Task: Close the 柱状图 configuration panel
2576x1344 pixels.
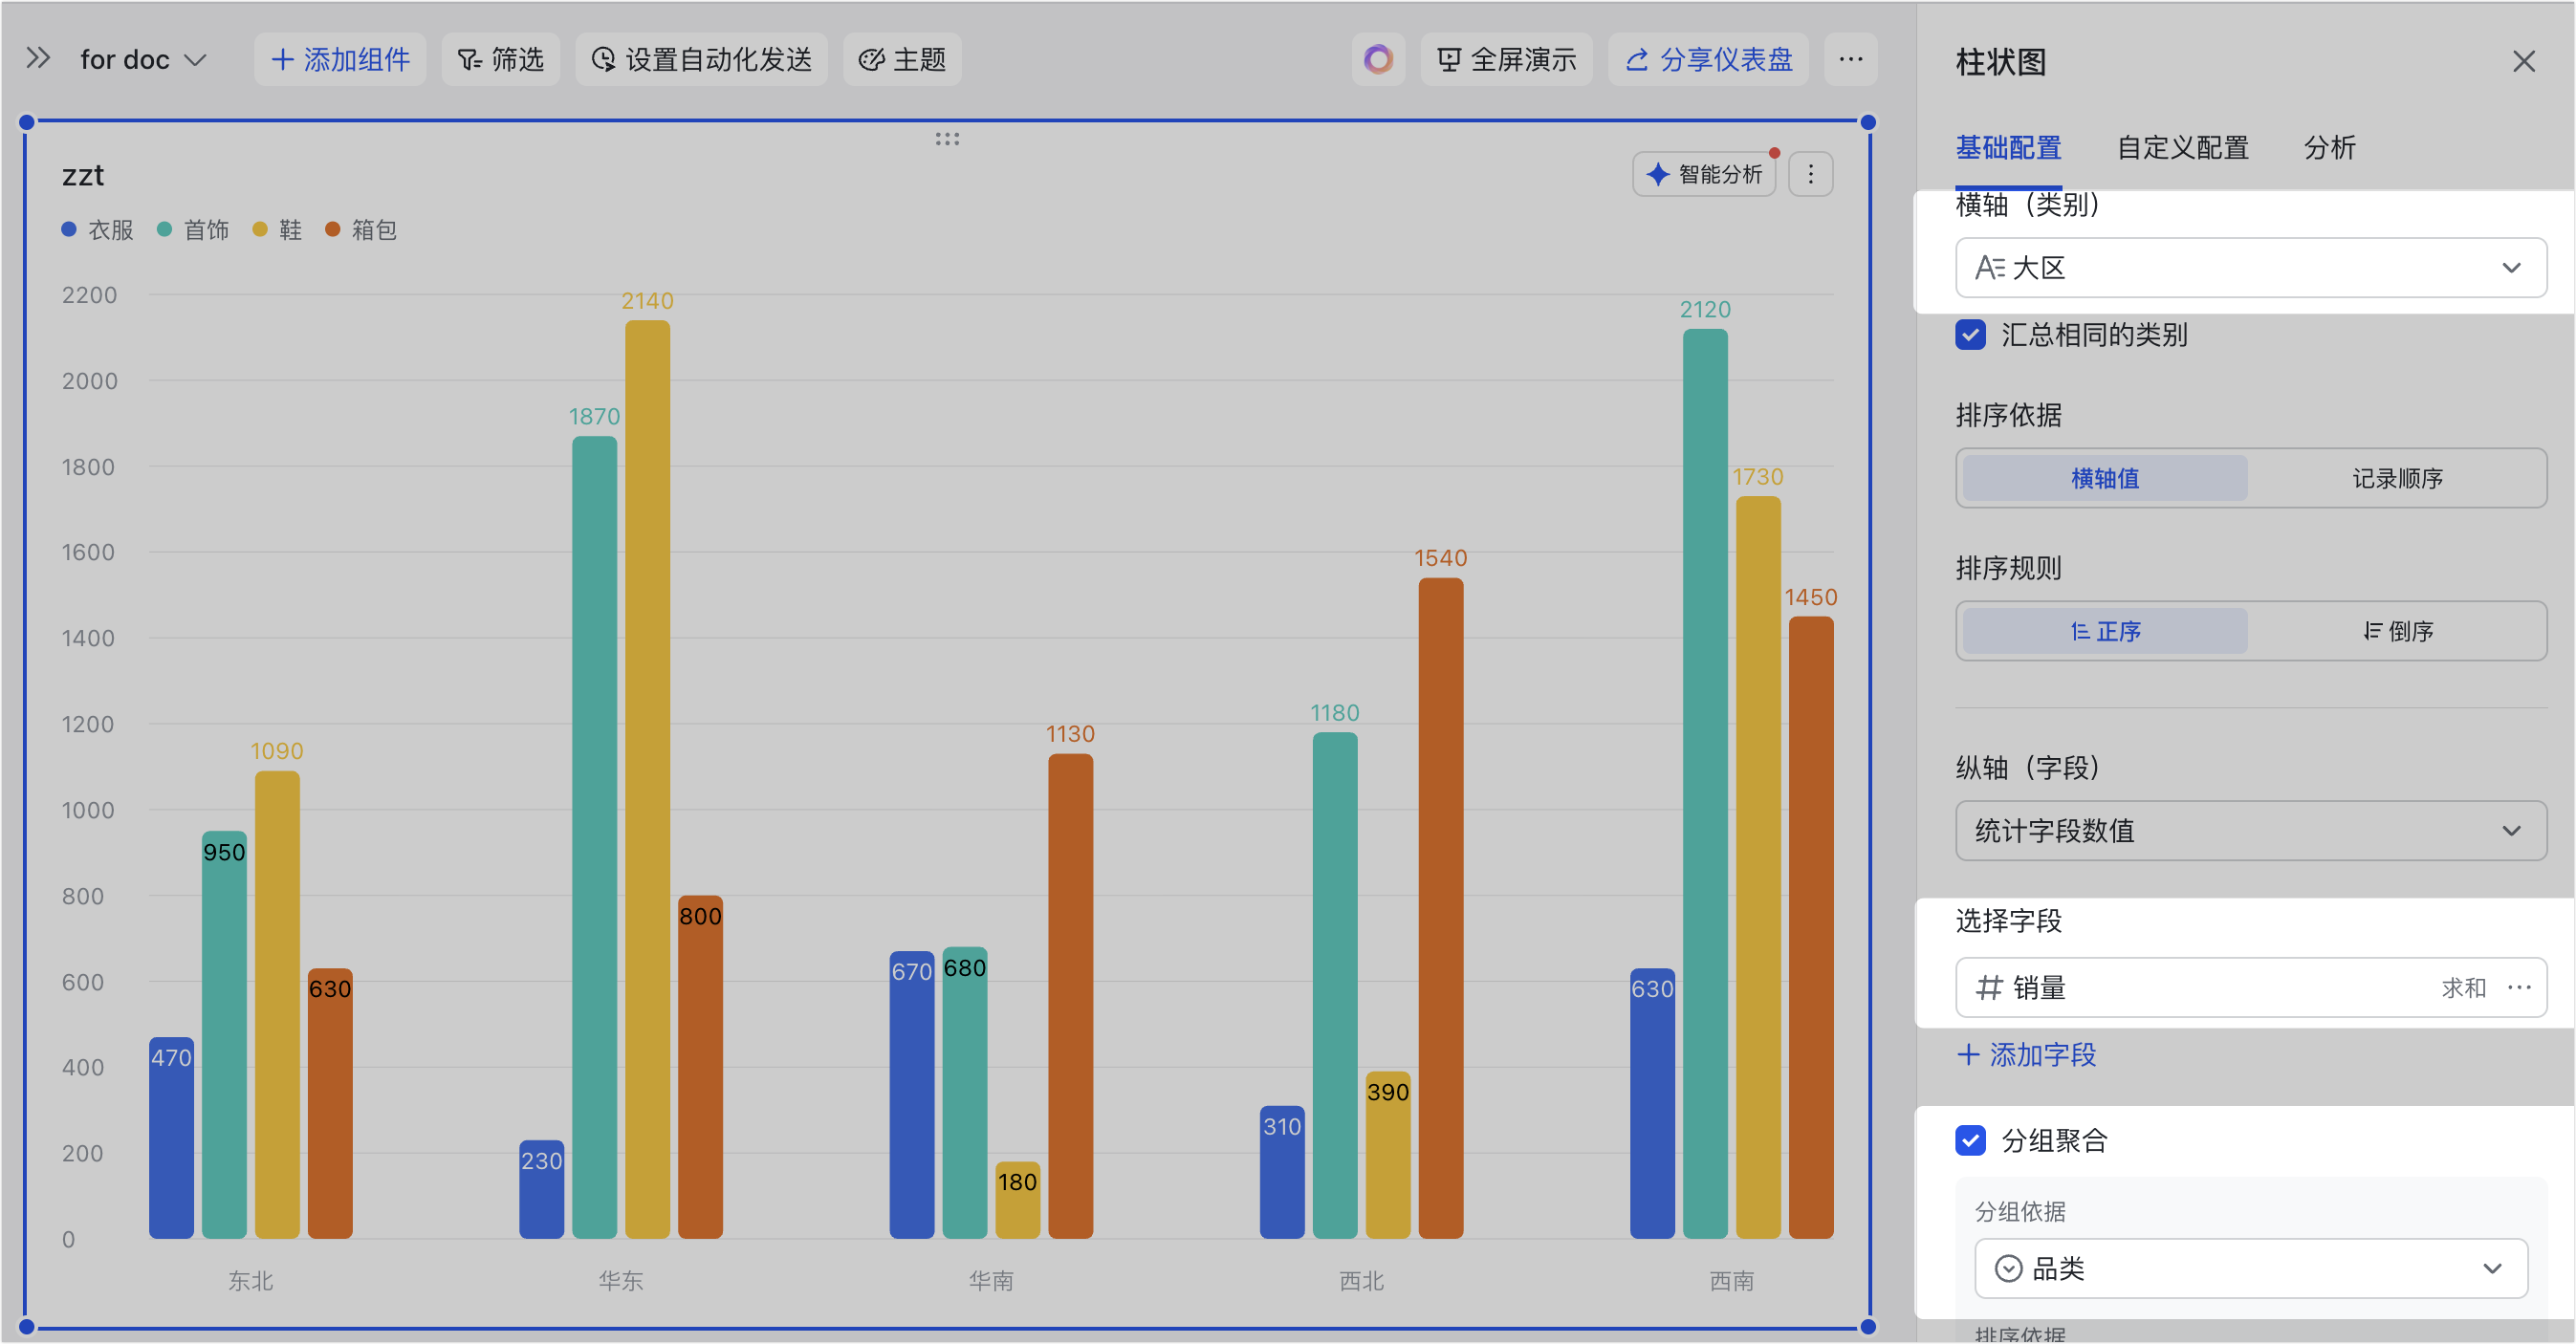Action: [2523, 62]
